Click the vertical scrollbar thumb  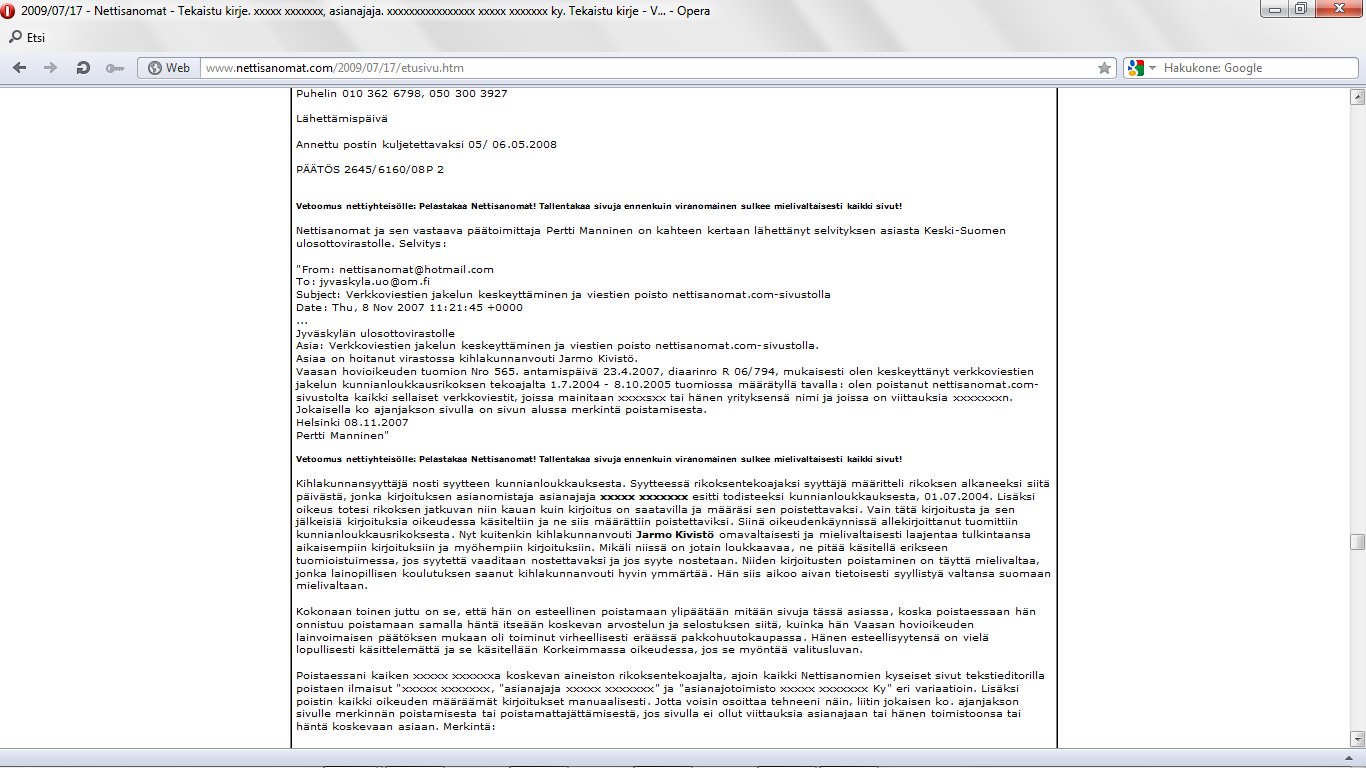point(1357,542)
